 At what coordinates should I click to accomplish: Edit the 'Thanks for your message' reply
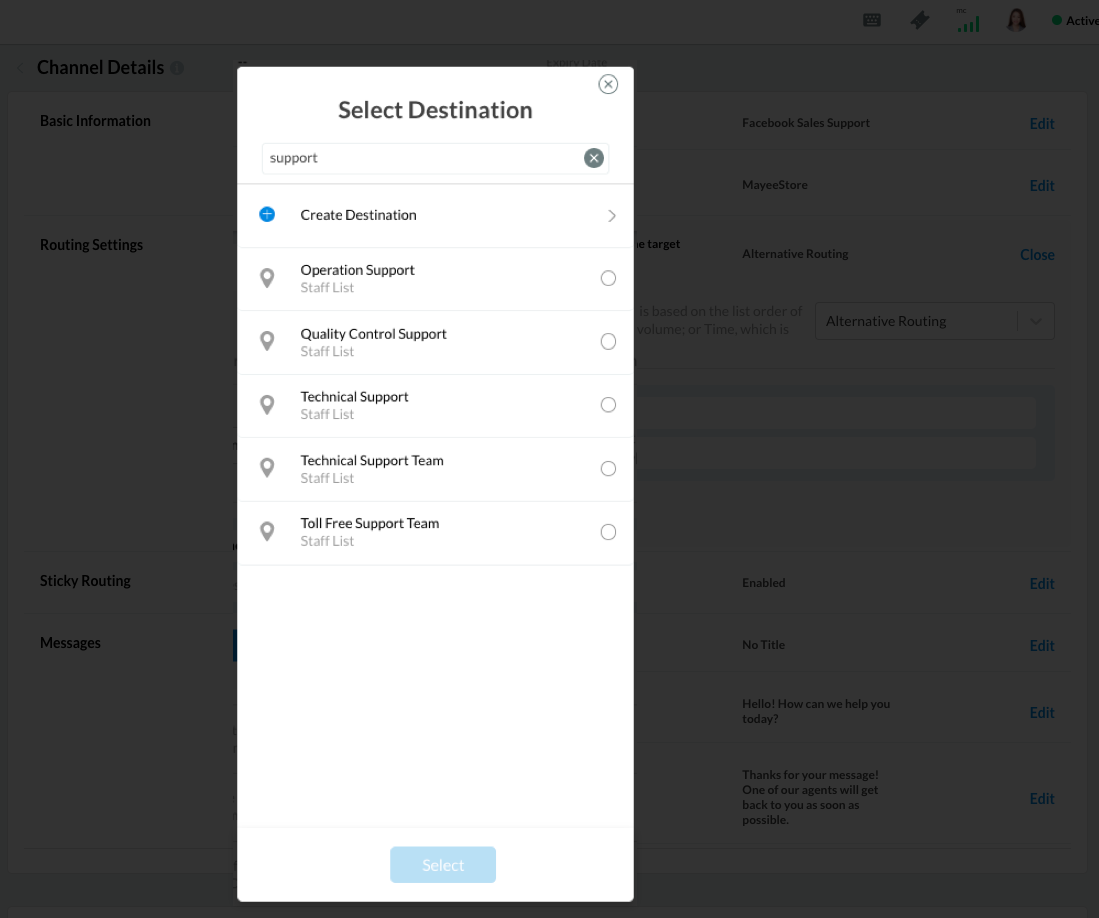pyautogui.click(x=1042, y=799)
